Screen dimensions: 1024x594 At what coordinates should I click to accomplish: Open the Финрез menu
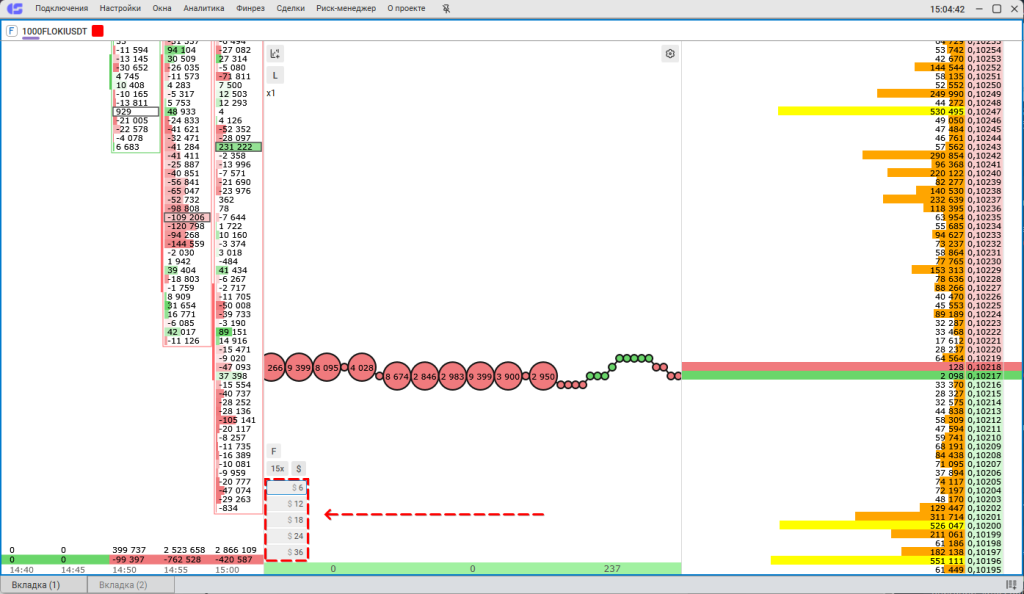click(250, 8)
